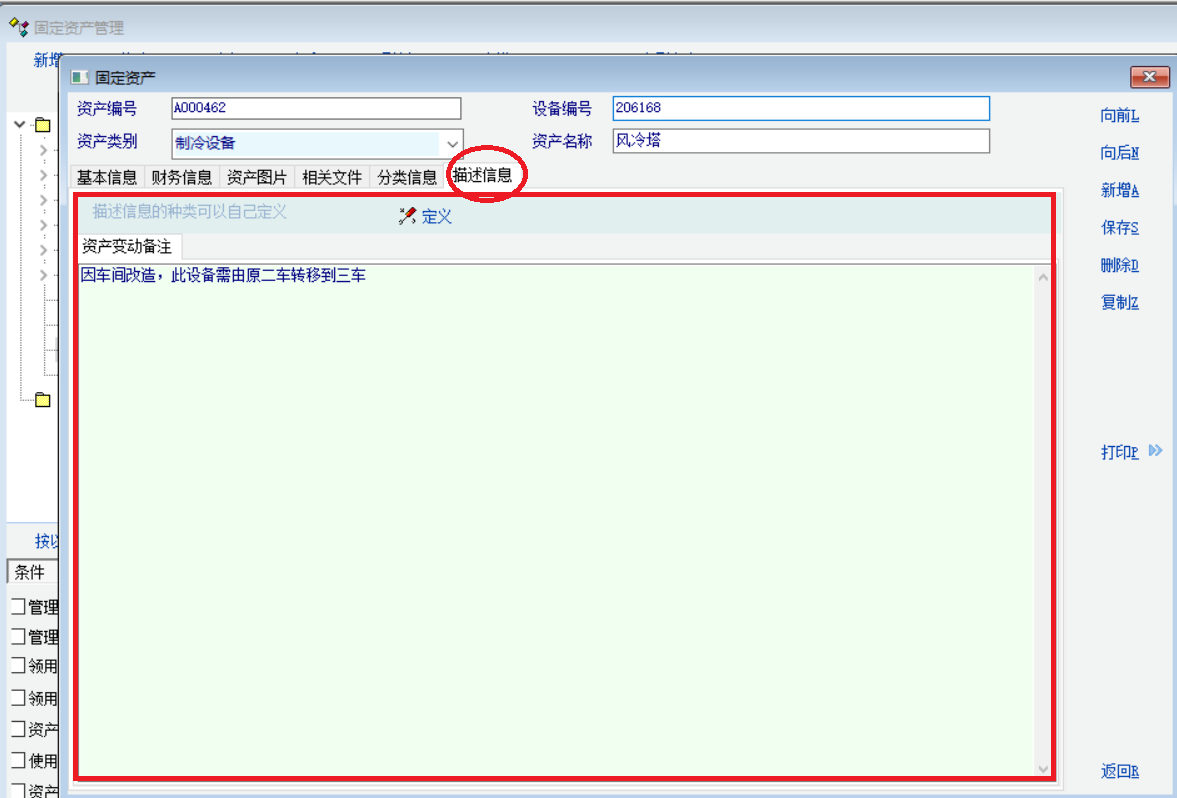The width and height of the screenshot is (1177, 798).
Task: Select the bottom yellow folder in the tree
Action: 42,400
